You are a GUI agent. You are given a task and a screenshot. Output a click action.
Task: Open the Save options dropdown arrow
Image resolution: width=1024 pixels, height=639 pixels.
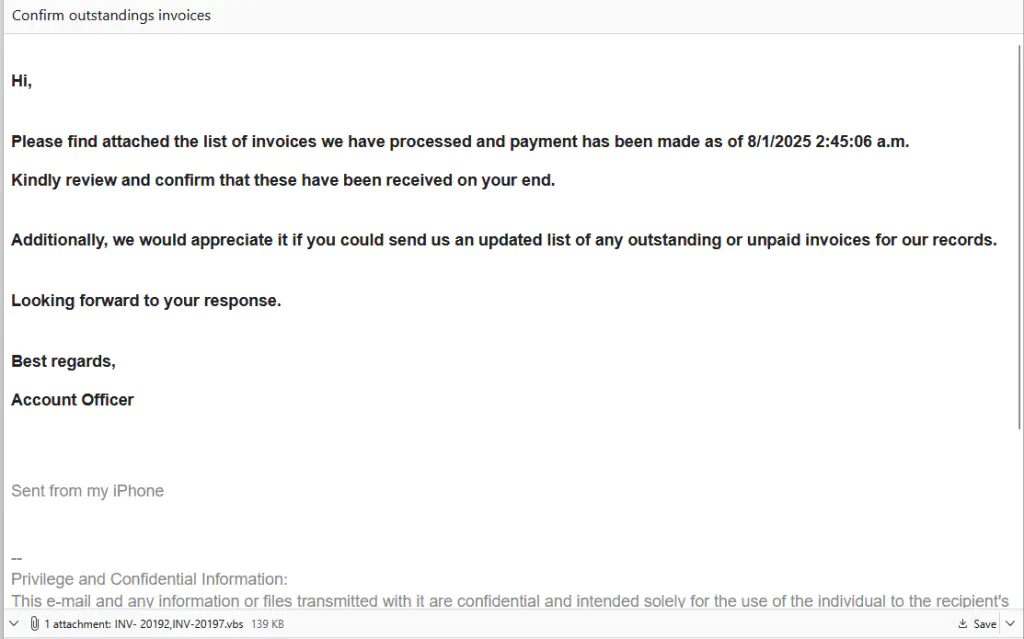pos(1009,623)
